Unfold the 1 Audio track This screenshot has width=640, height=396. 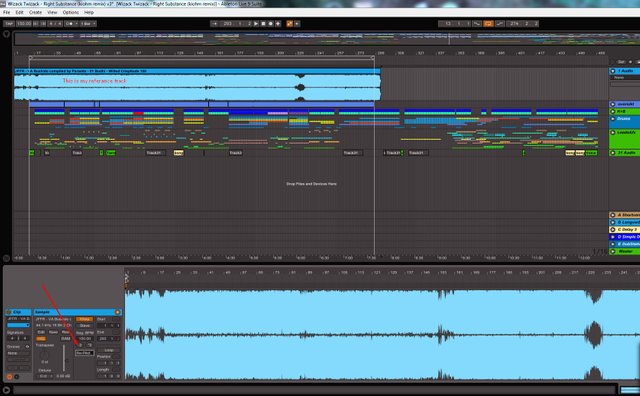pos(613,71)
